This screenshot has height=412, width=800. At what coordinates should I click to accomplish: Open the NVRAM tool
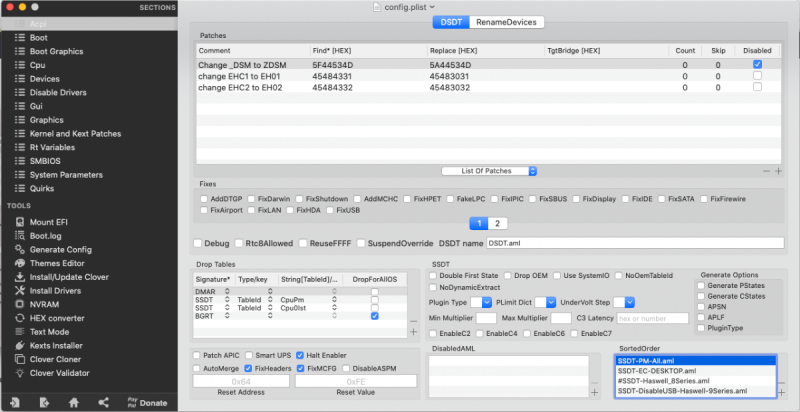(x=46, y=304)
